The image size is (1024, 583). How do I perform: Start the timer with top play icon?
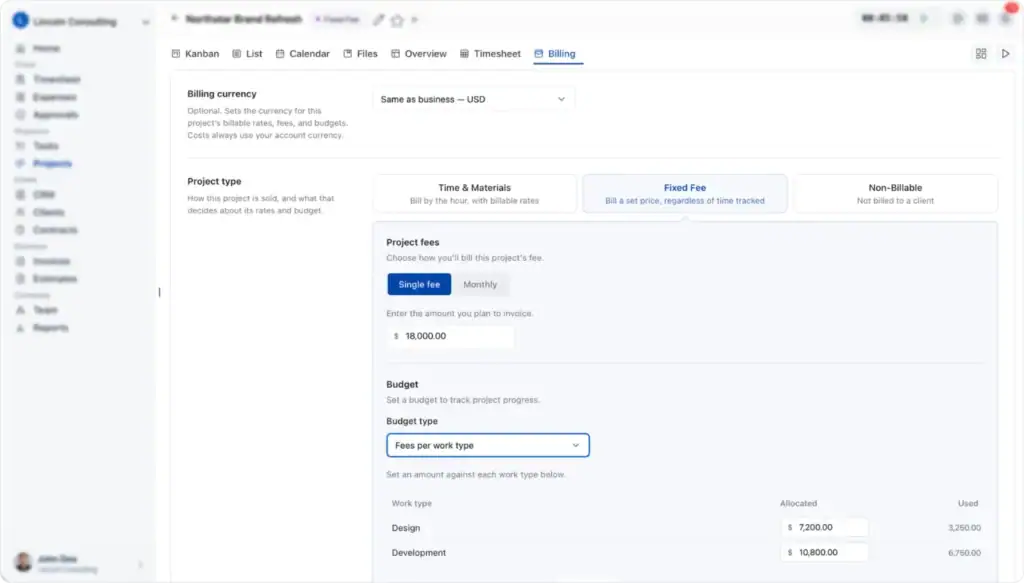point(924,18)
